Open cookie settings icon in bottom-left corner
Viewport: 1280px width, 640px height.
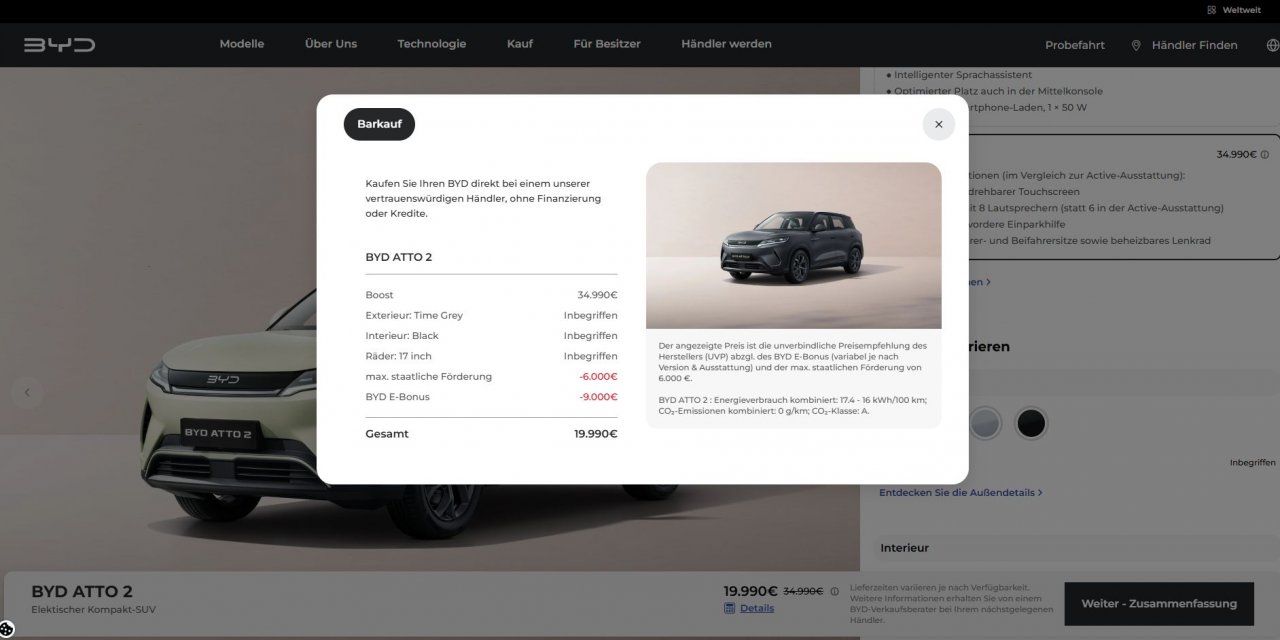[7, 629]
